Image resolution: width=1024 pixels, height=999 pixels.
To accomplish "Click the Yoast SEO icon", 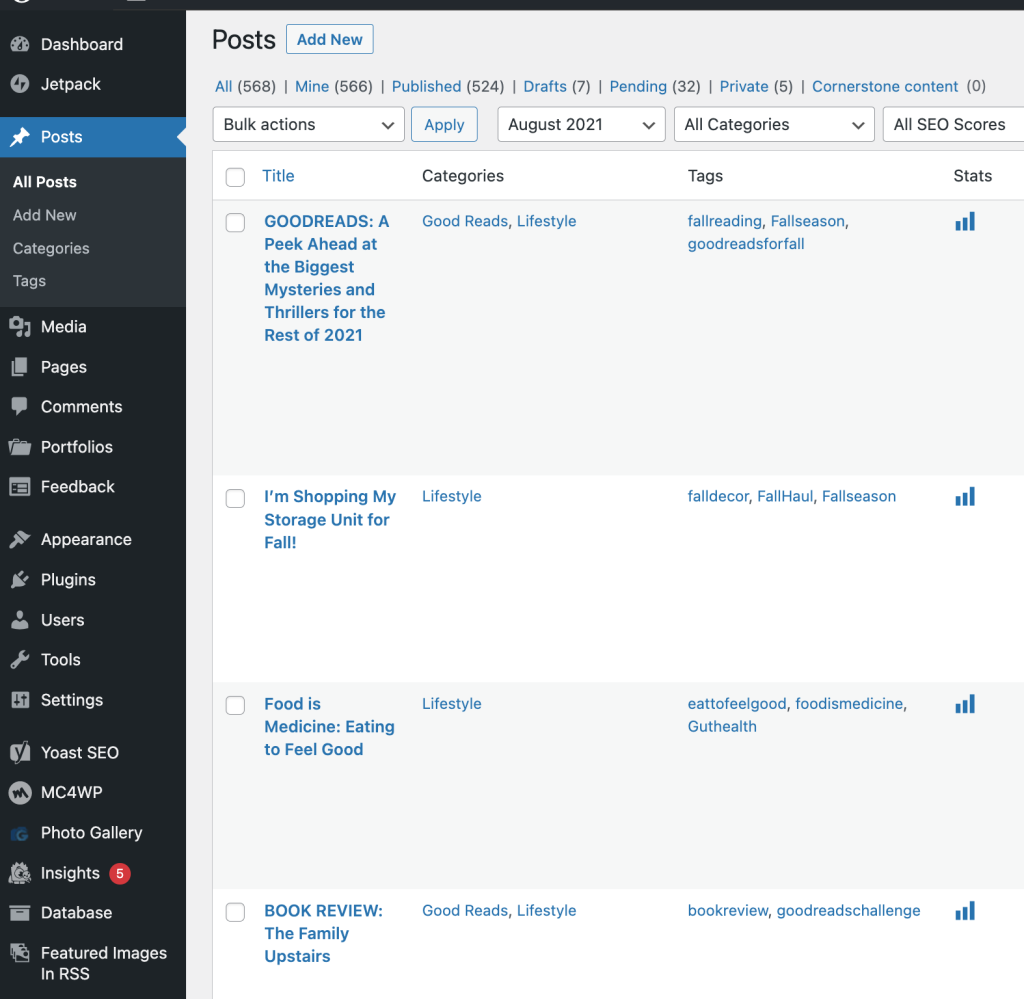I will pyautogui.click(x=20, y=752).
